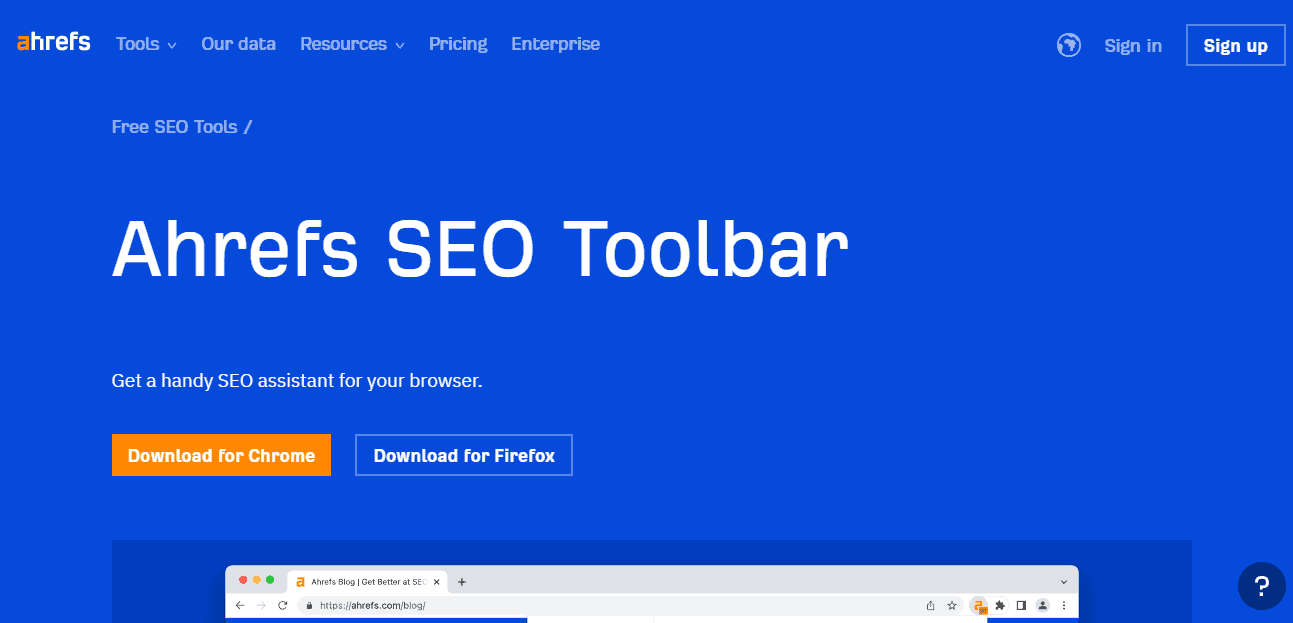This screenshot has width=1293, height=623.
Task: Click the chevron at the browser window's top right
Action: pos(1063,581)
